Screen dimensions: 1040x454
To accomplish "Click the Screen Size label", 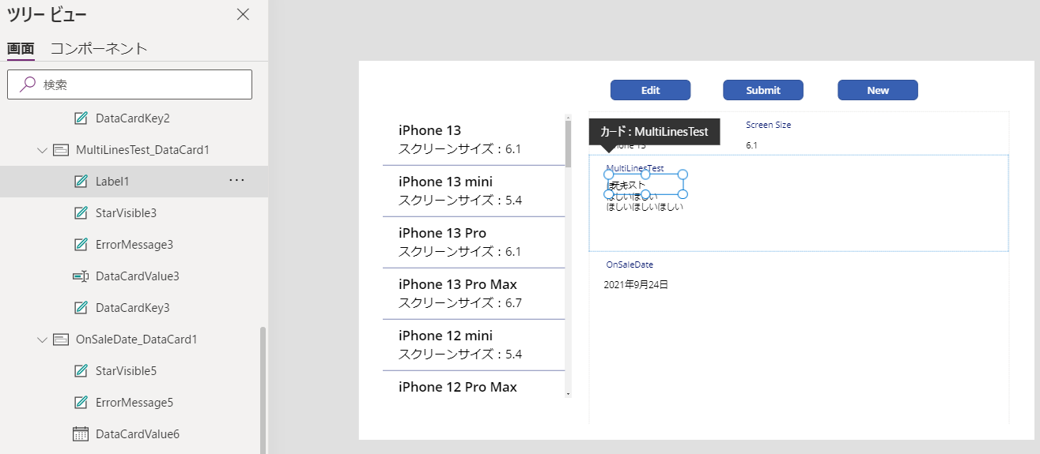I will click(768, 125).
